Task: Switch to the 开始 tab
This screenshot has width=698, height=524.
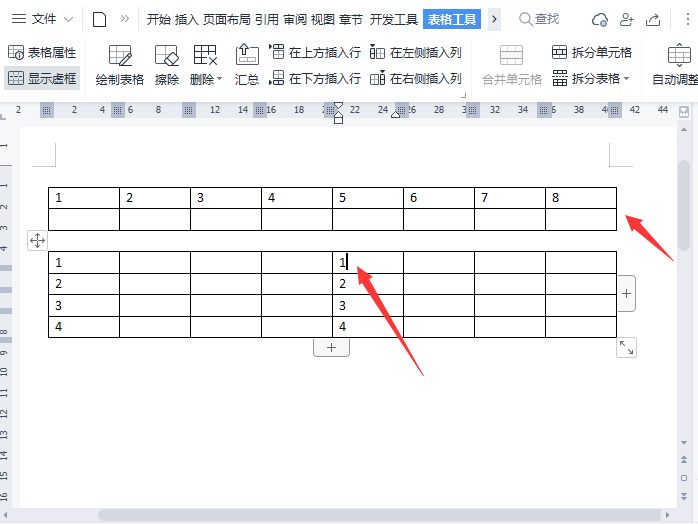Action: (x=159, y=20)
